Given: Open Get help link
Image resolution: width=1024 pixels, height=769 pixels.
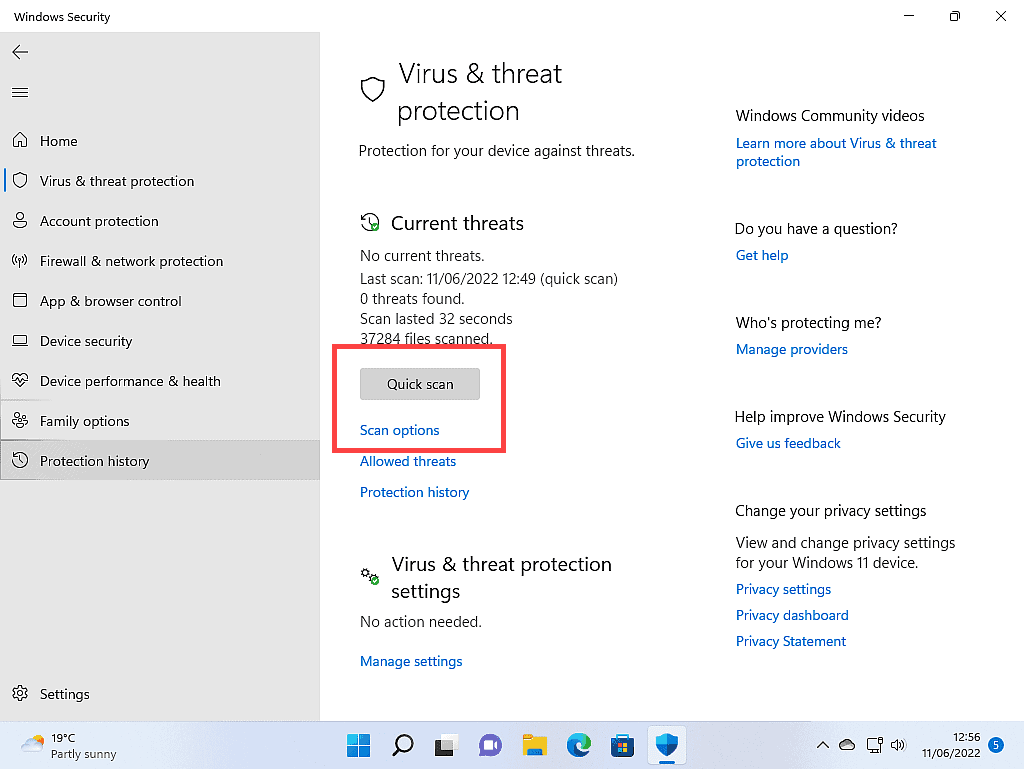Looking at the screenshot, I should point(762,255).
